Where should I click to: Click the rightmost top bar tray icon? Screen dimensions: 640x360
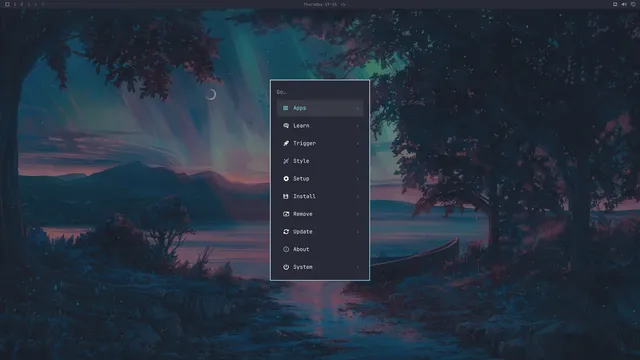point(633,4)
